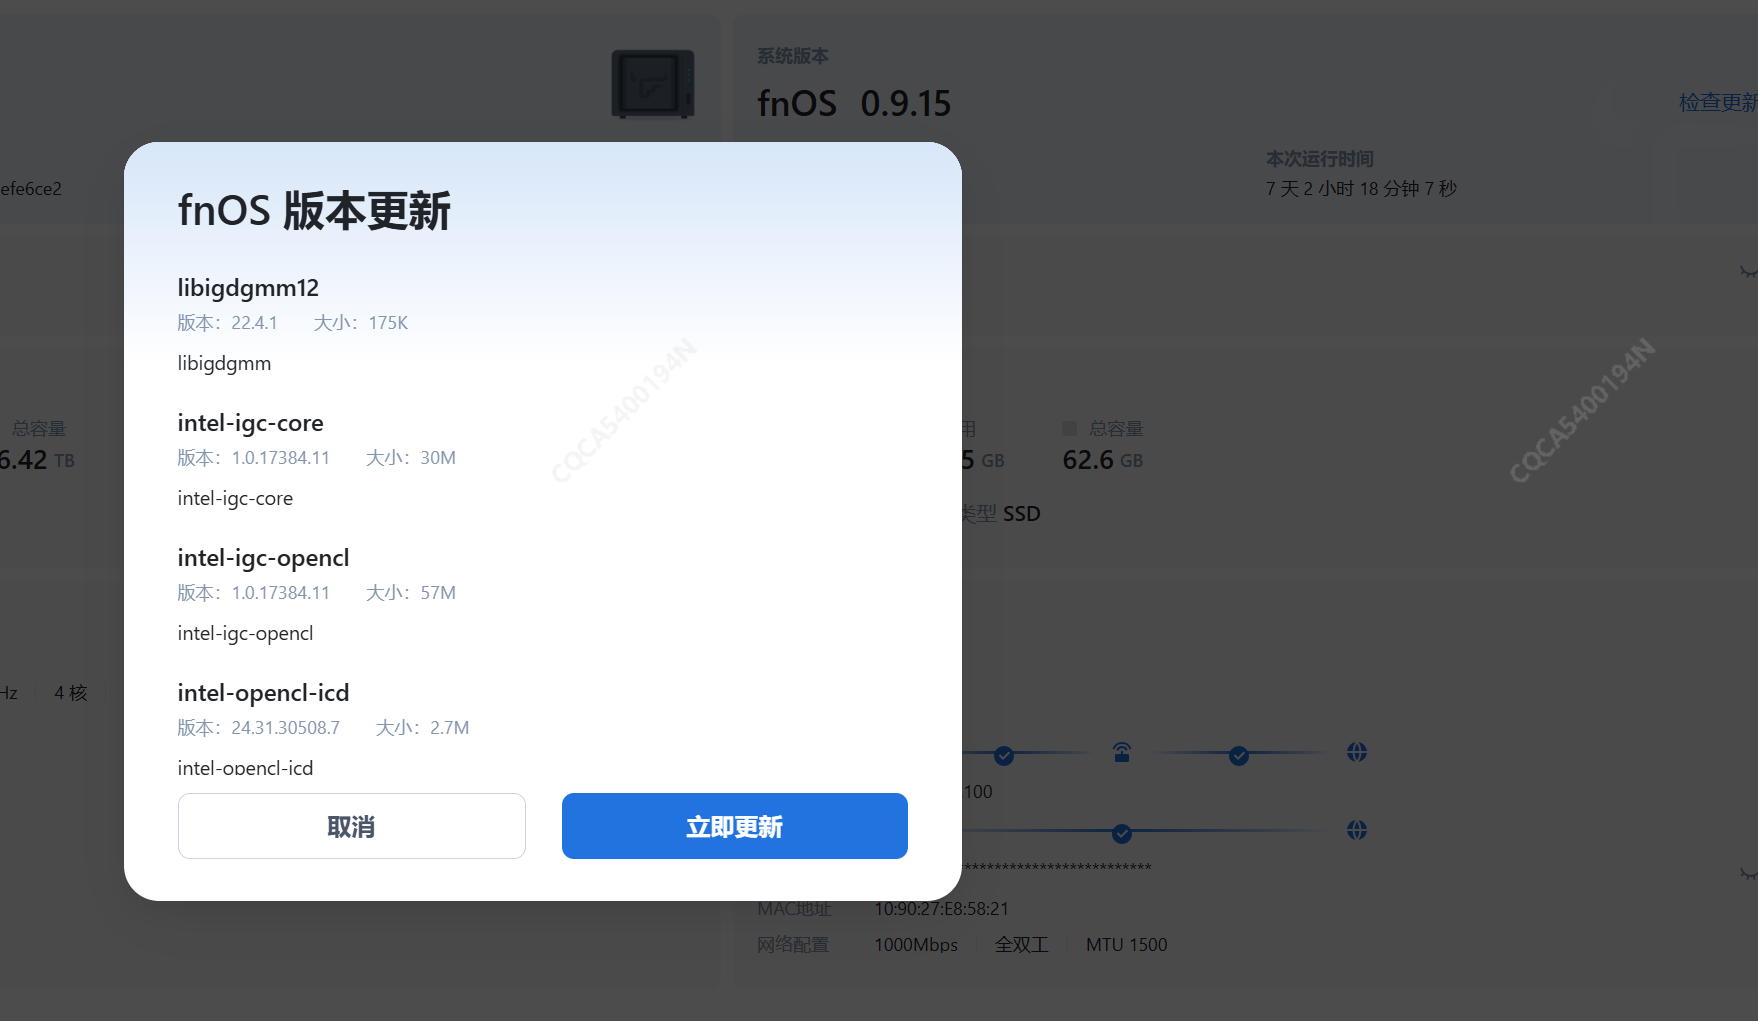The width and height of the screenshot is (1758, 1021).
Task: Click the 本次运行时间 label
Action: click(1319, 159)
